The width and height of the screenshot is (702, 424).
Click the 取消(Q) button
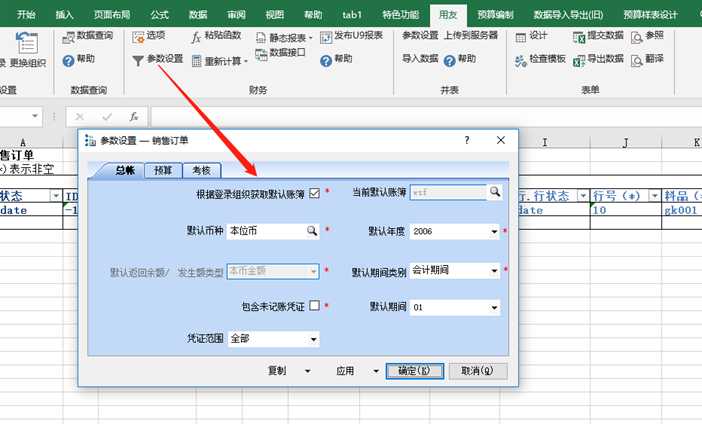pyautogui.click(x=478, y=371)
